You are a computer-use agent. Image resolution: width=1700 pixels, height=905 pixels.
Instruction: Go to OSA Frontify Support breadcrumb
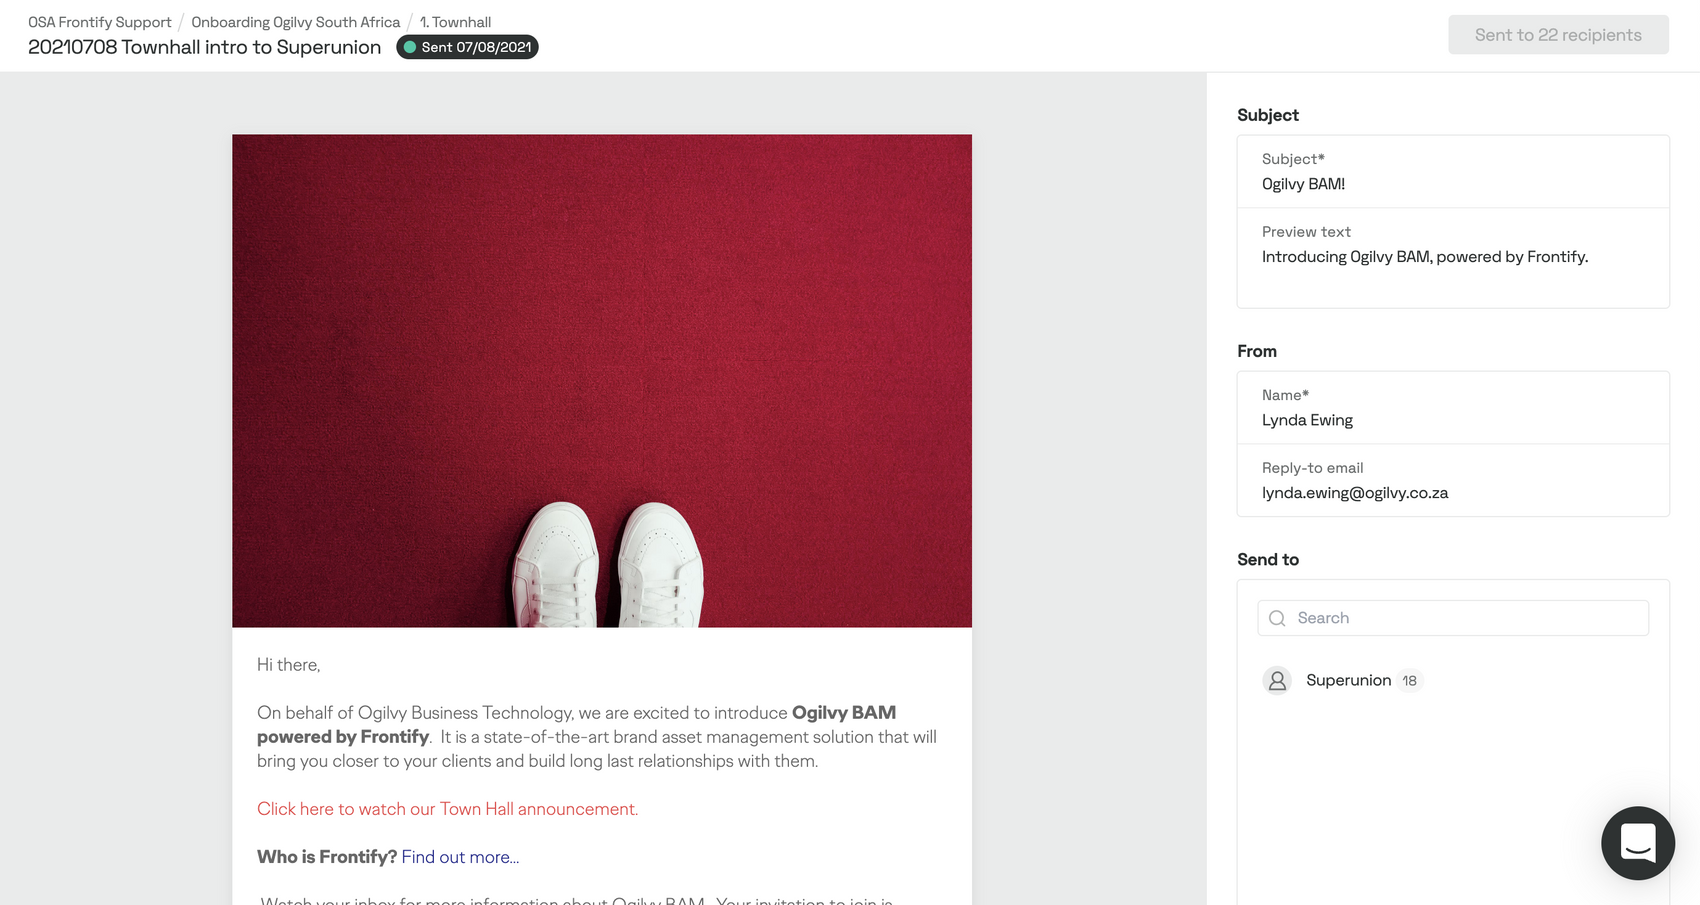100,22
